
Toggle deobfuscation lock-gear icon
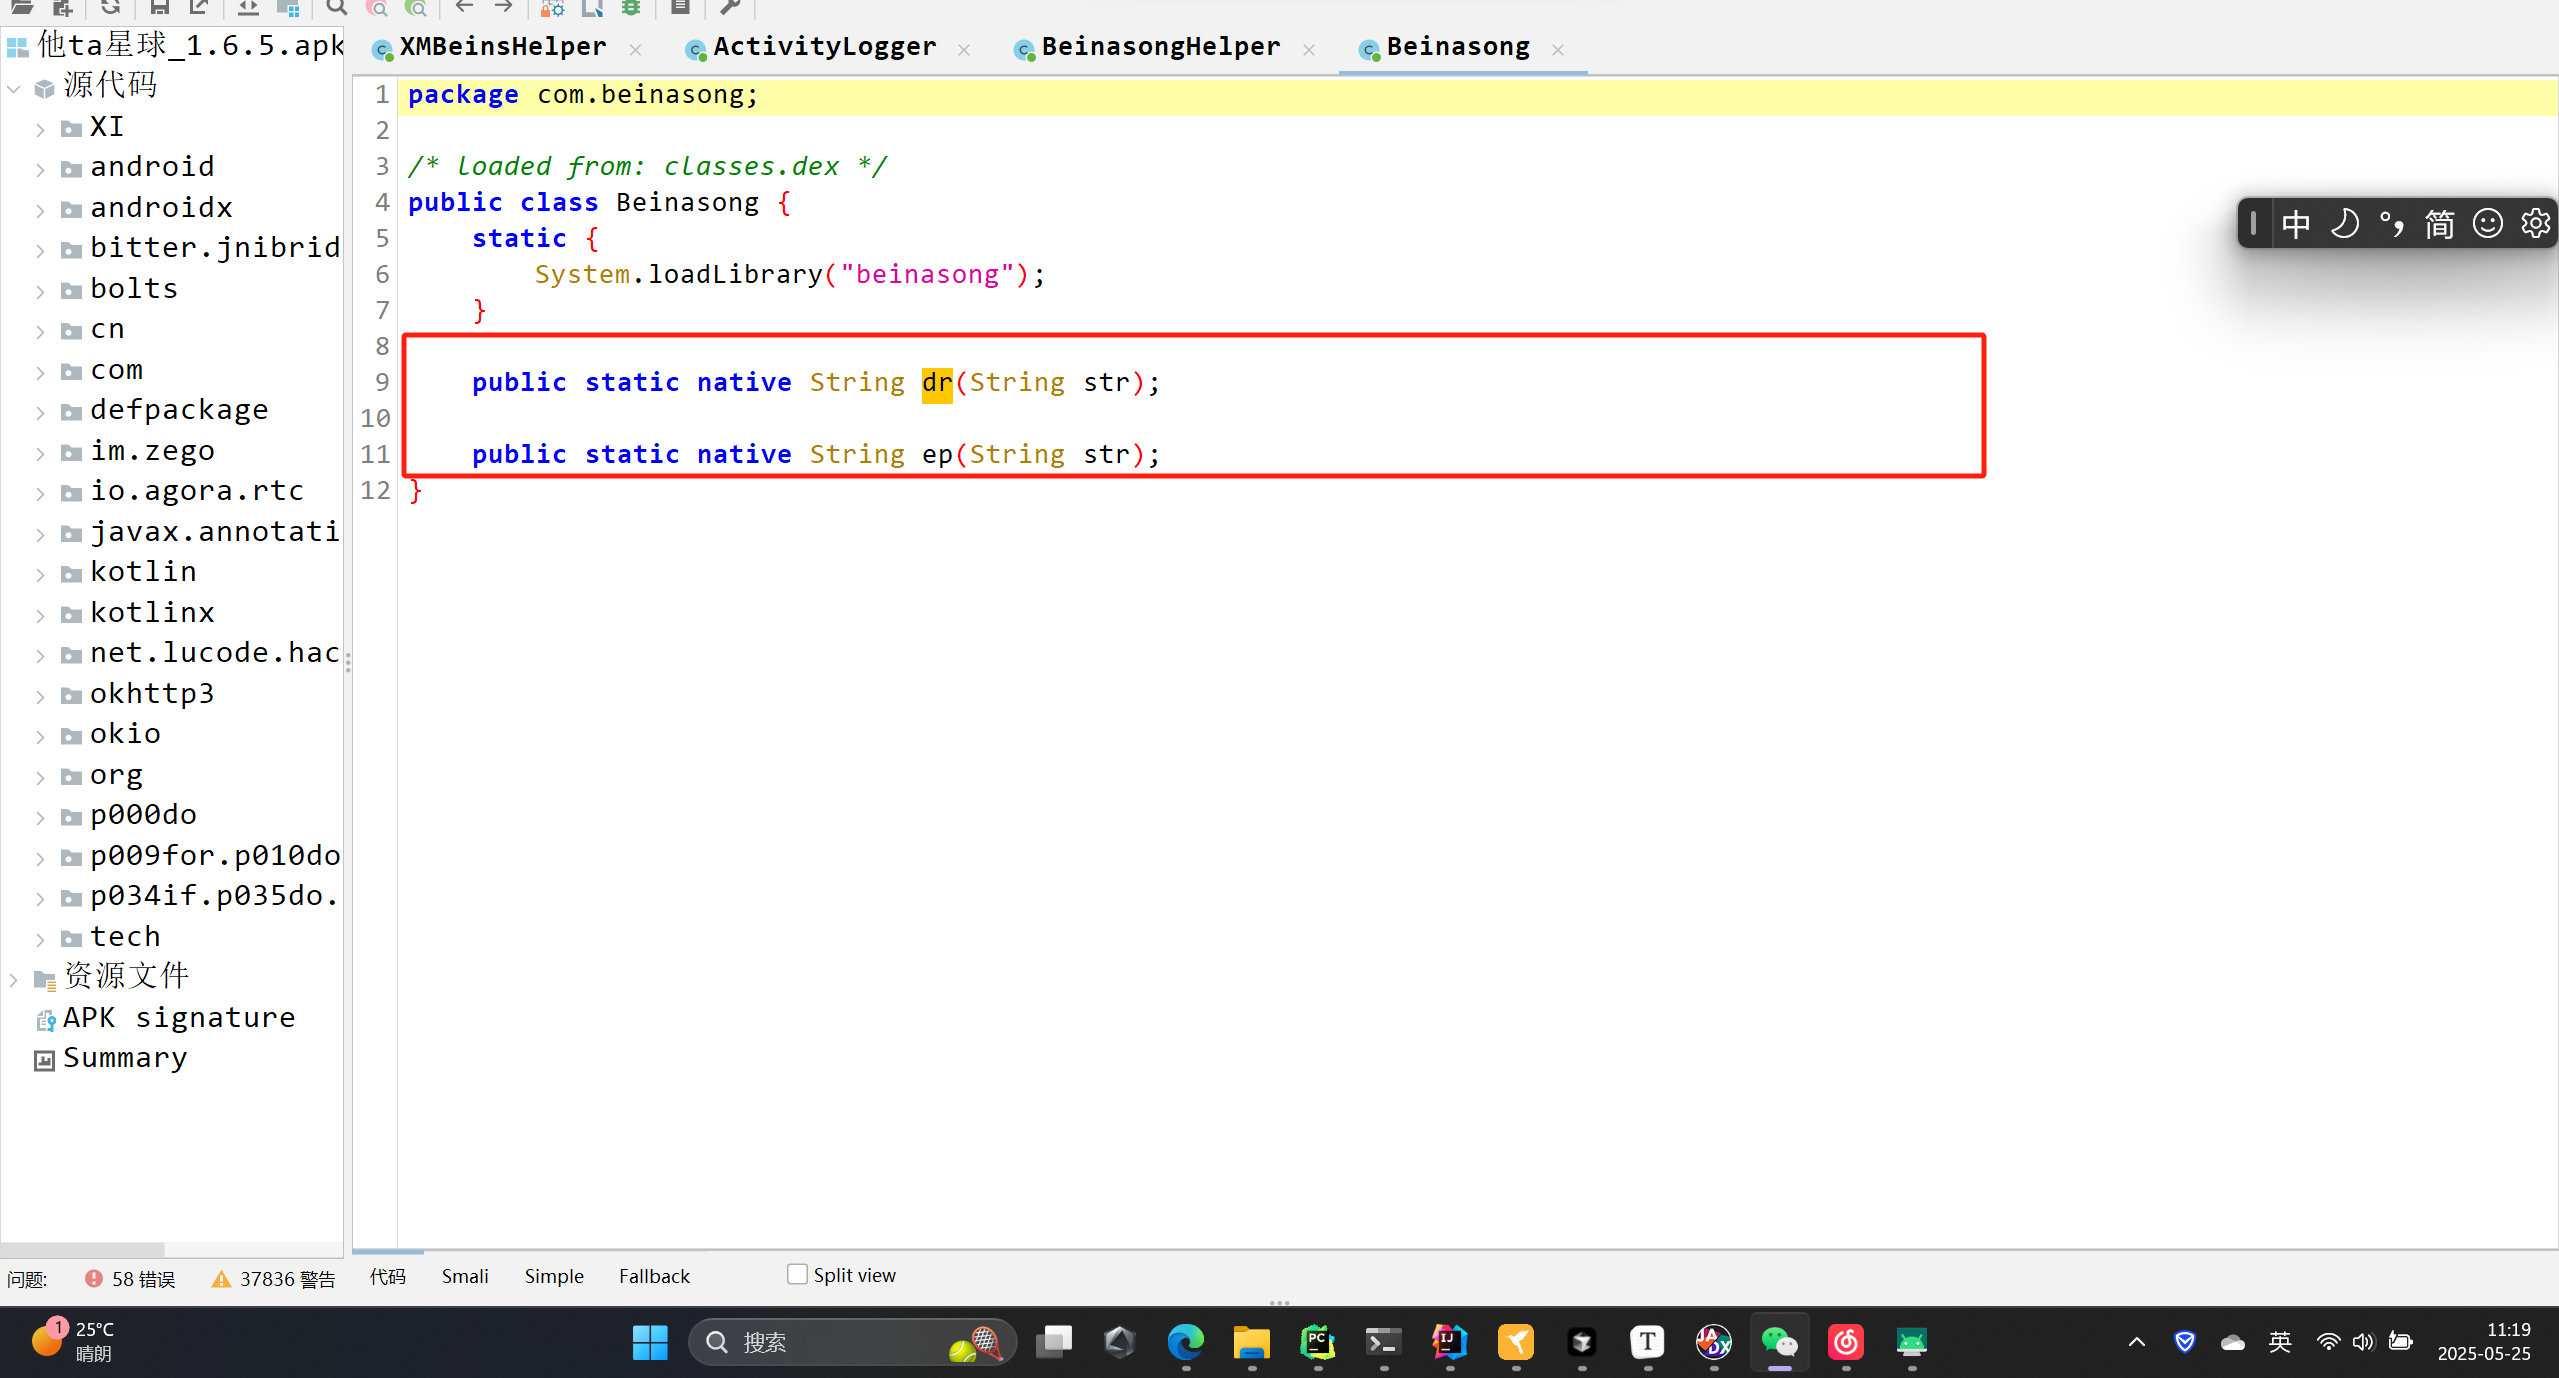pos(553,7)
